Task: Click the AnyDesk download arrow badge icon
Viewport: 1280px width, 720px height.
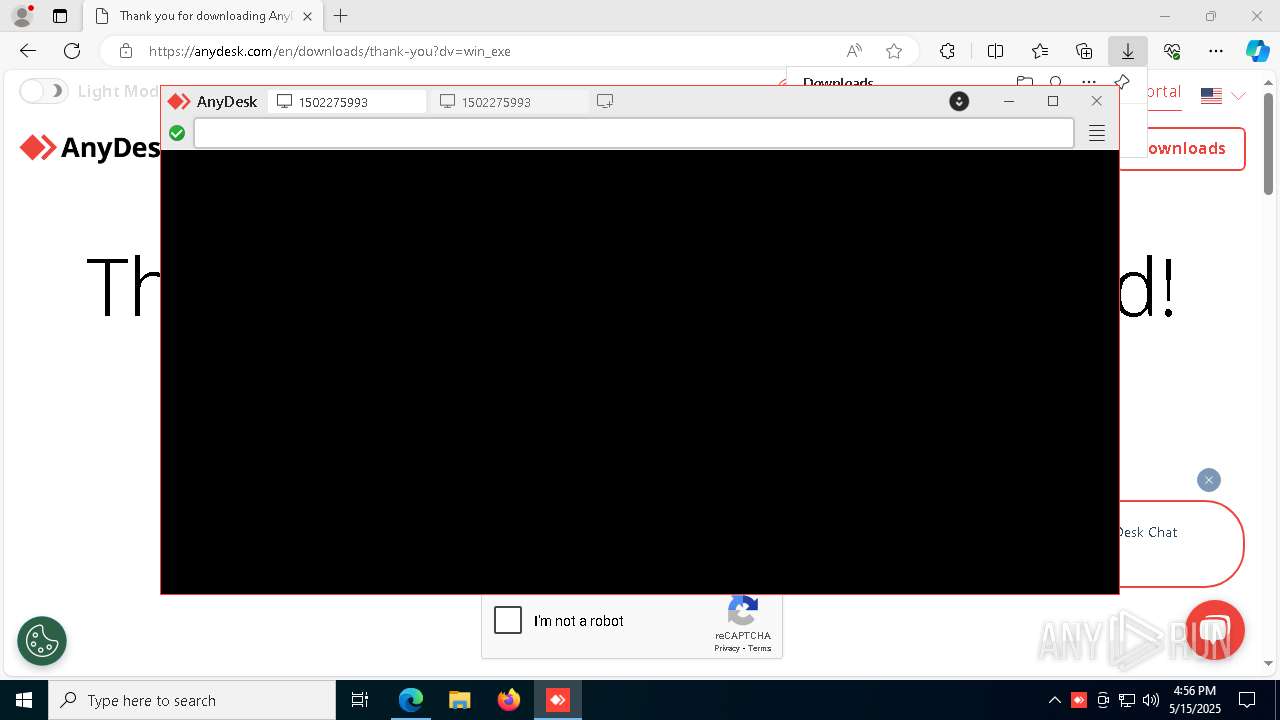Action: pyautogui.click(x=959, y=101)
